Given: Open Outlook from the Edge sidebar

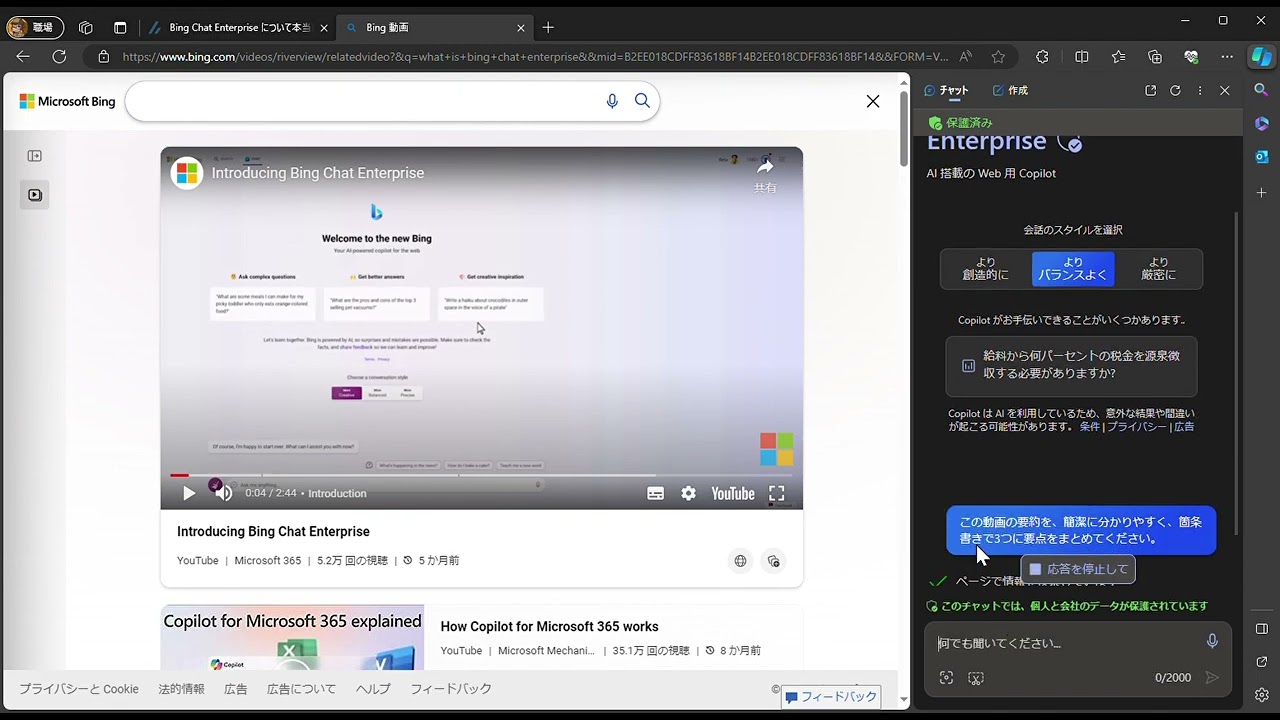Looking at the screenshot, I should pyautogui.click(x=1261, y=157).
